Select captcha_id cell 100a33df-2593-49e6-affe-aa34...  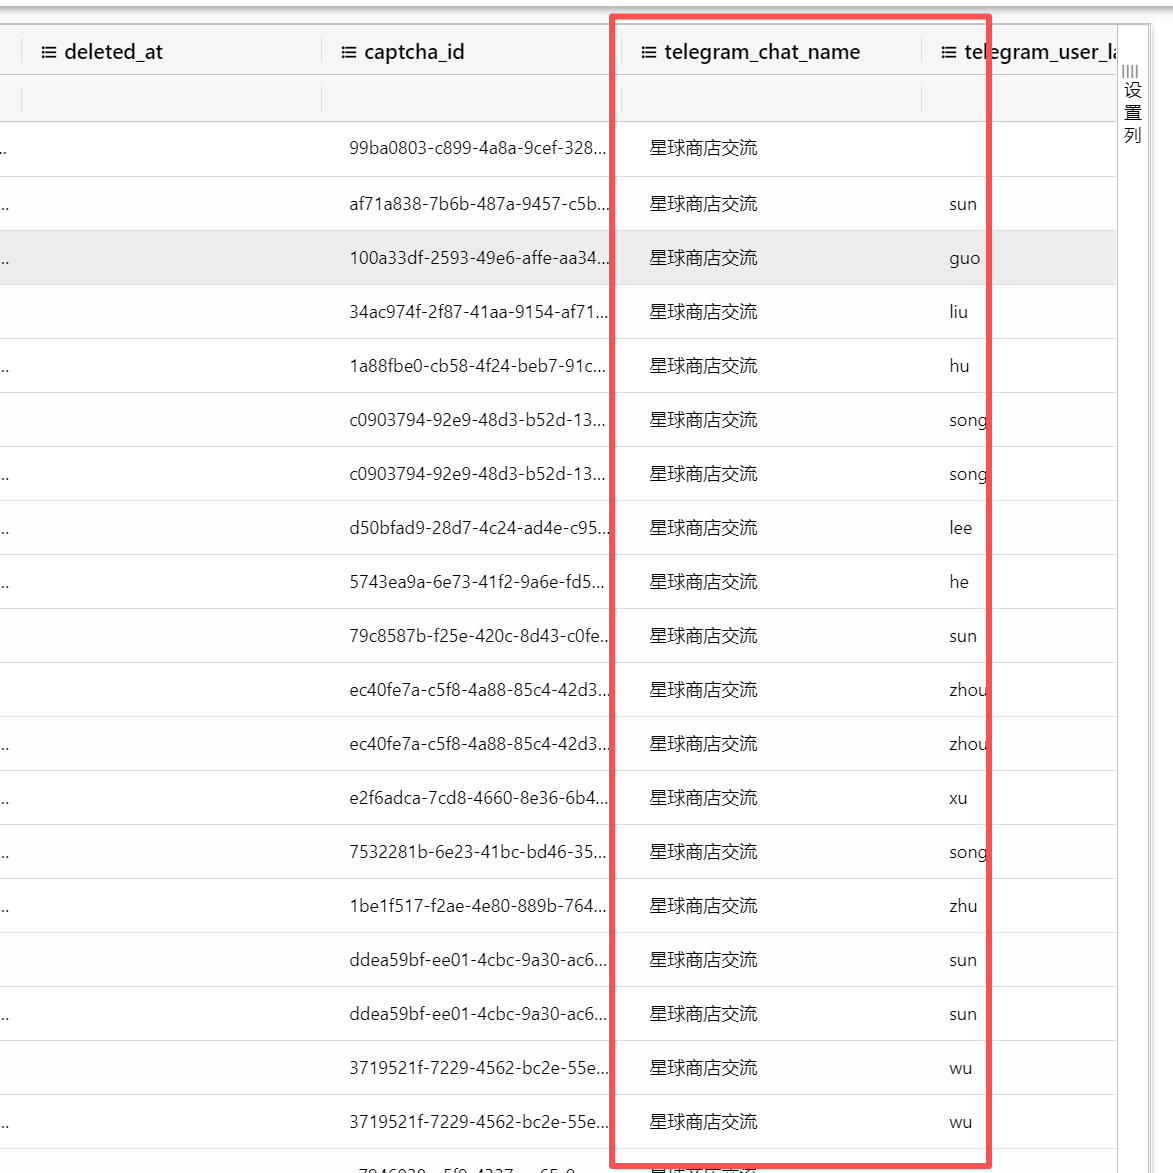click(479, 257)
